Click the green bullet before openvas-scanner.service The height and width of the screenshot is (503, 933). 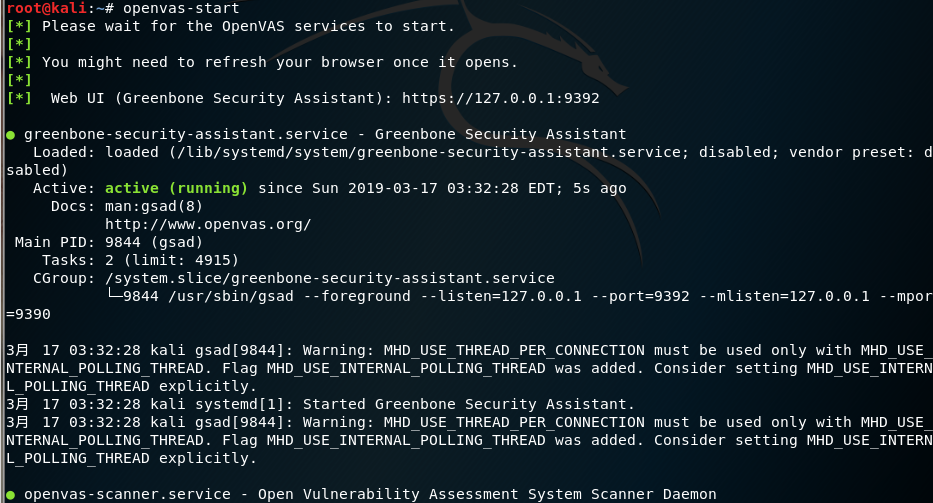10,494
